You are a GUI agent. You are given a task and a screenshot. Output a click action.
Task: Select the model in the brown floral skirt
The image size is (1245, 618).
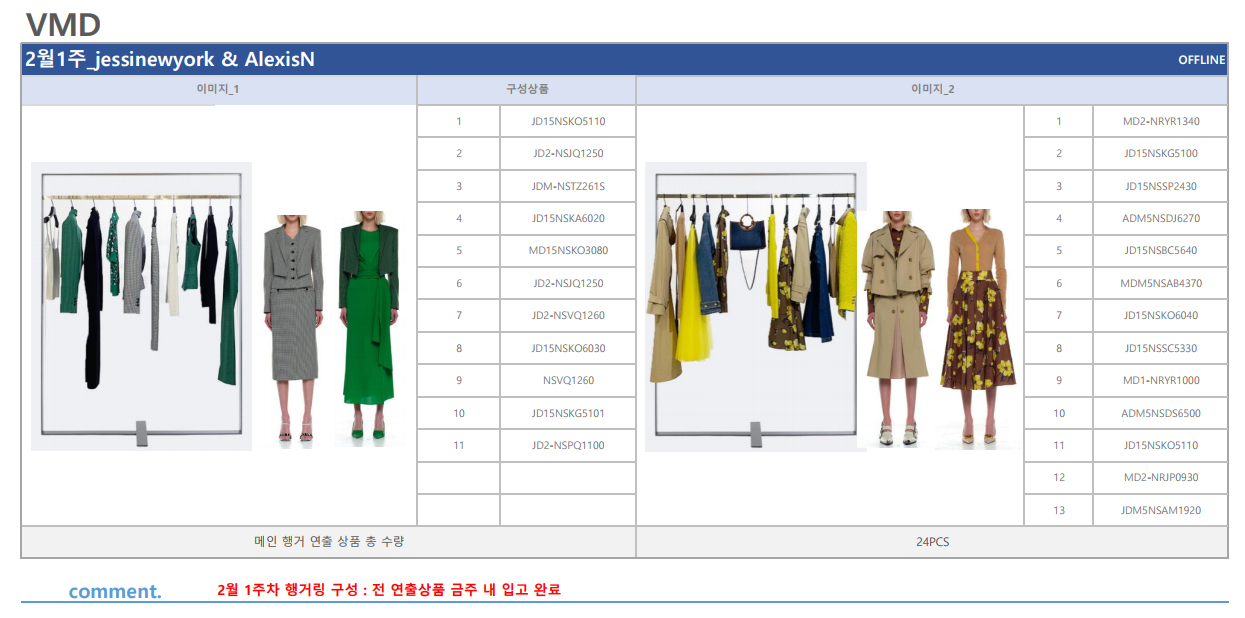(x=977, y=328)
